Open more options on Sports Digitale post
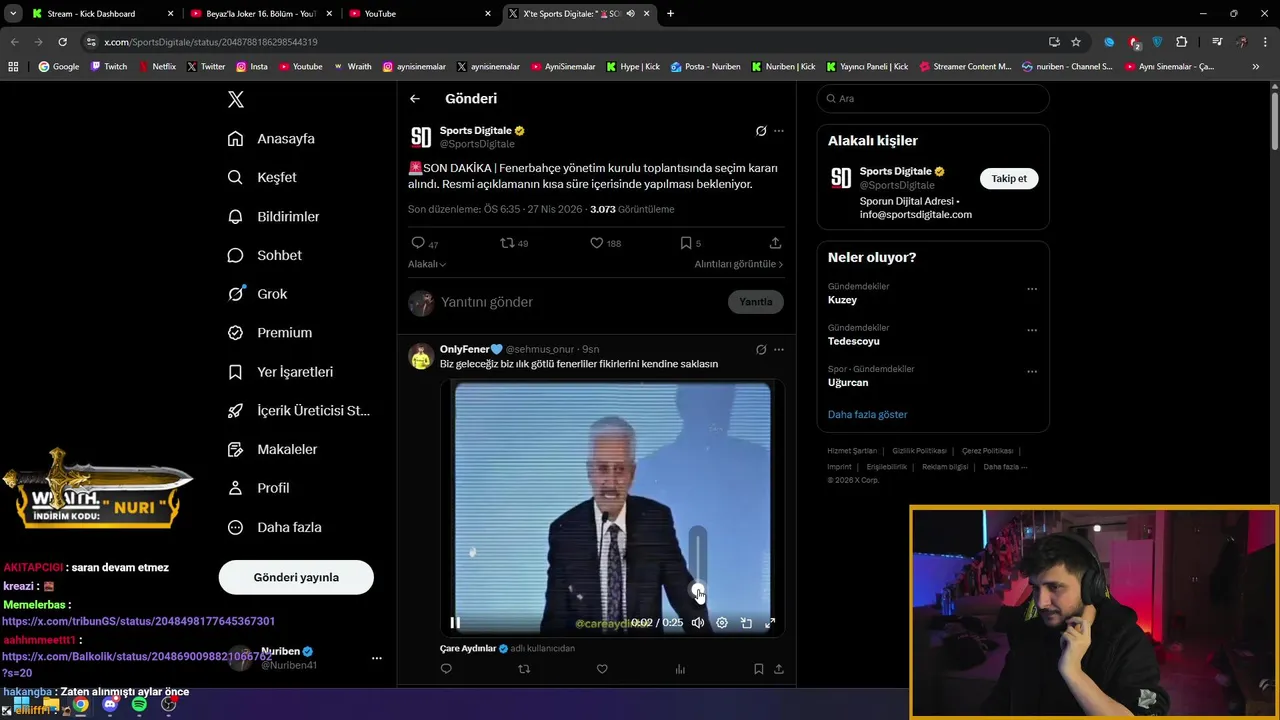The width and height of the screenshot is (1280, 720). [779, 131]
